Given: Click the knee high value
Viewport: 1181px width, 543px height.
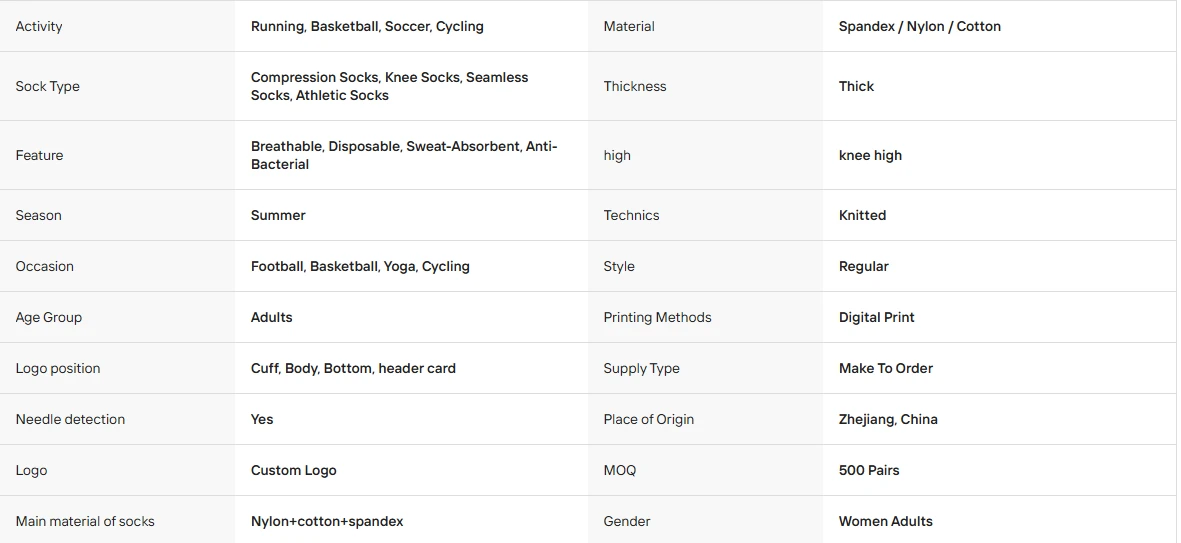Looking at the screenshot, I should [870, 155].
